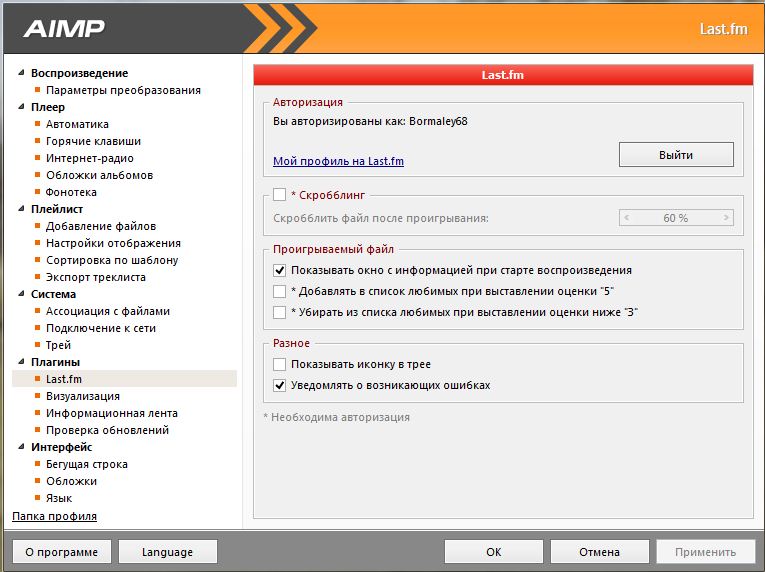Open the Трей settings page
This screenshot has height=572, width=765.
59,345
